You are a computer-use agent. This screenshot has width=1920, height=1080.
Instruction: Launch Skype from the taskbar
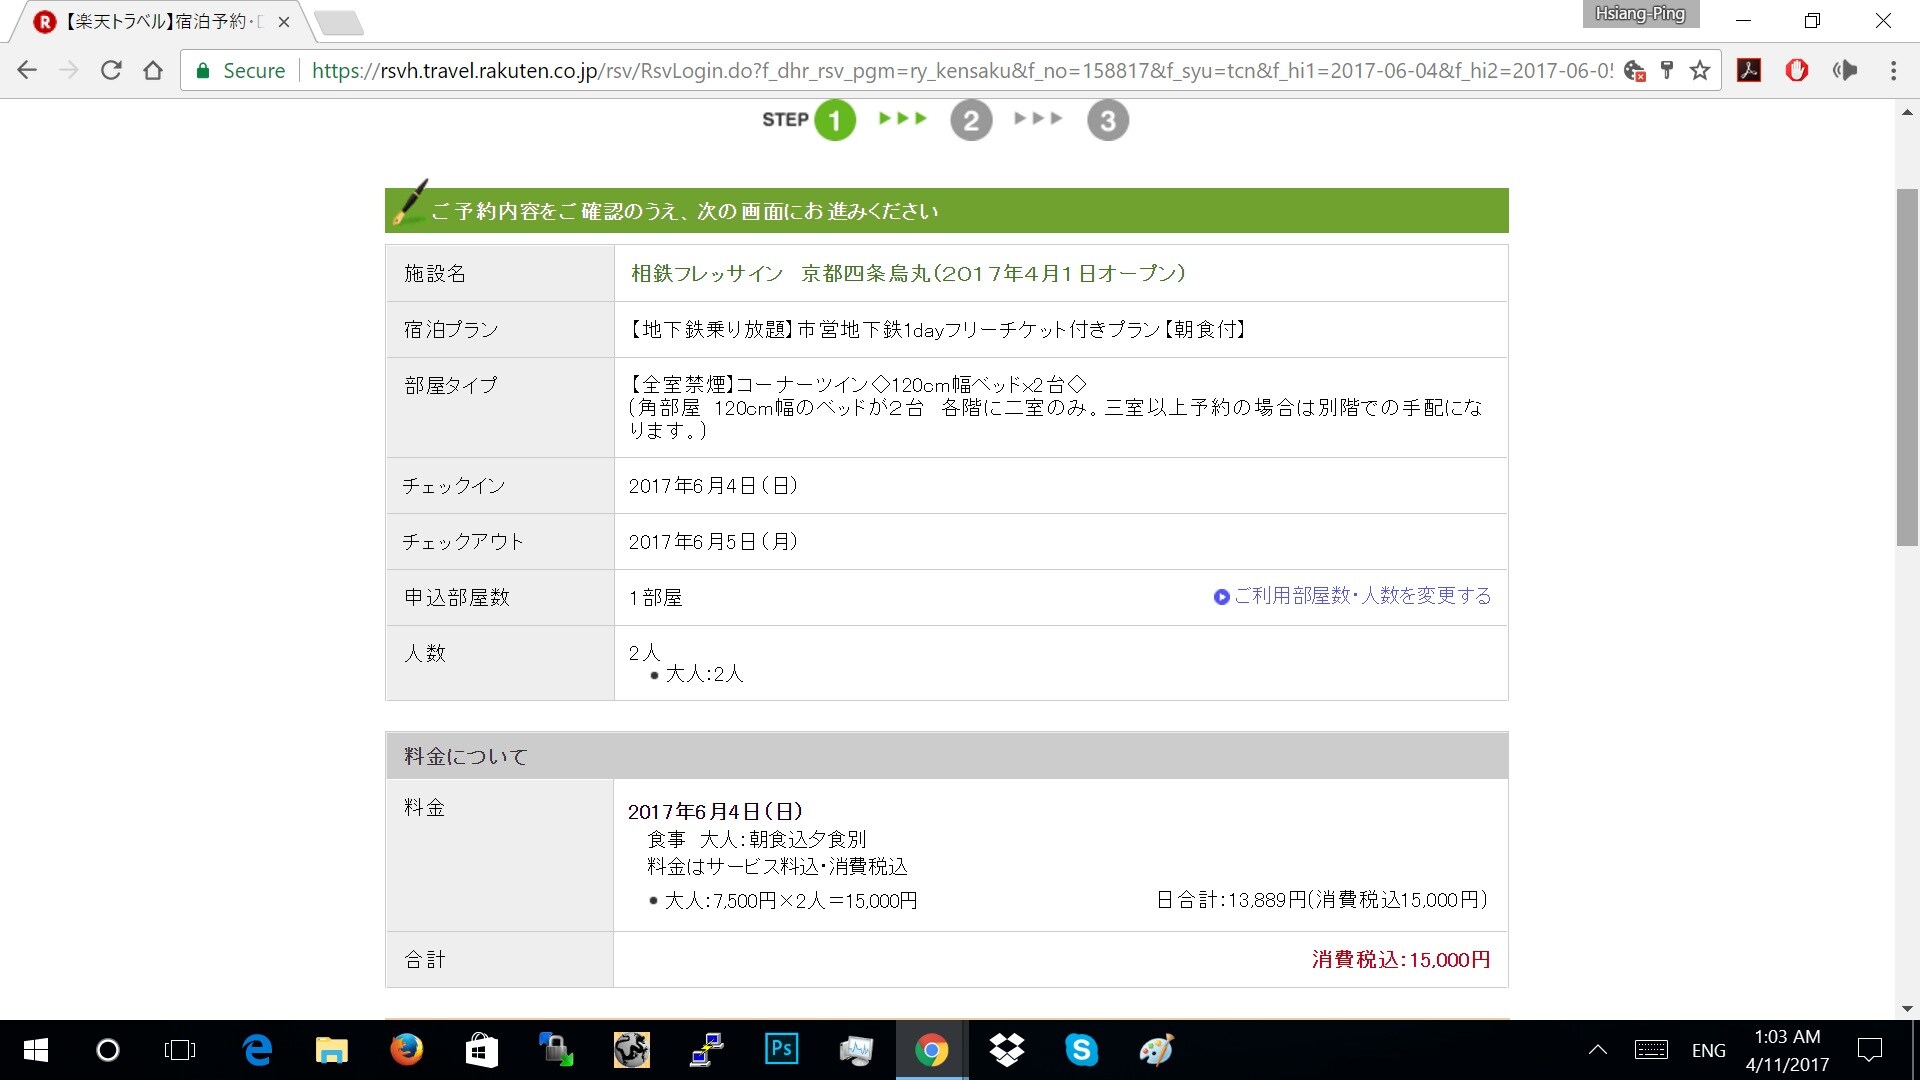pos(1081,1050)
